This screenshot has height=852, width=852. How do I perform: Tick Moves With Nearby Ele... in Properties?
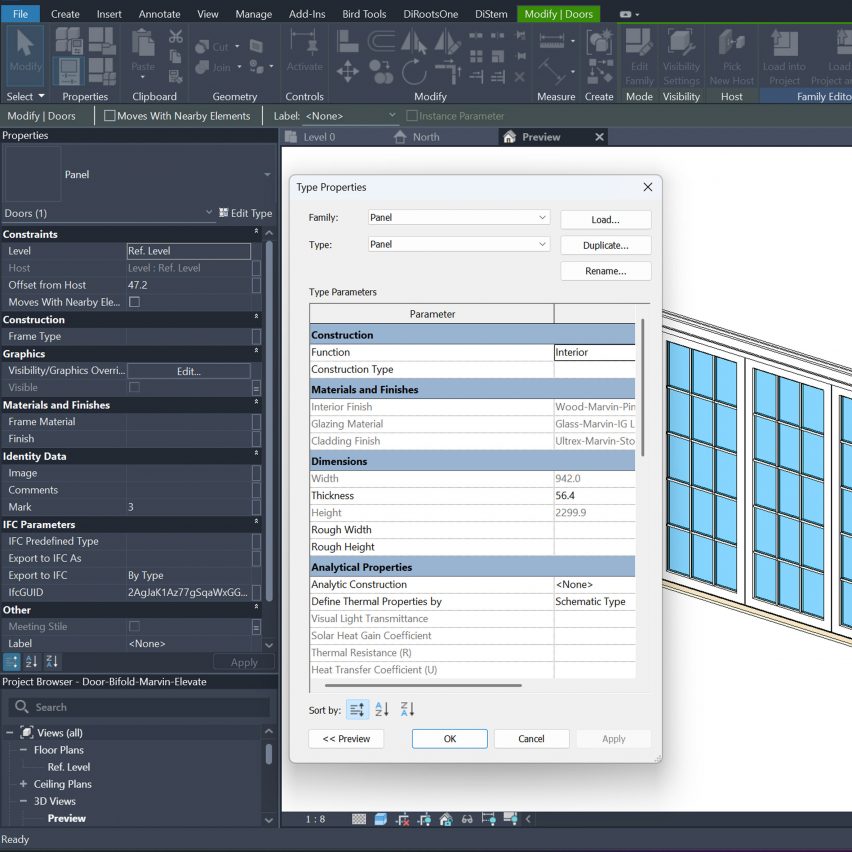click(x=134, y=302)
